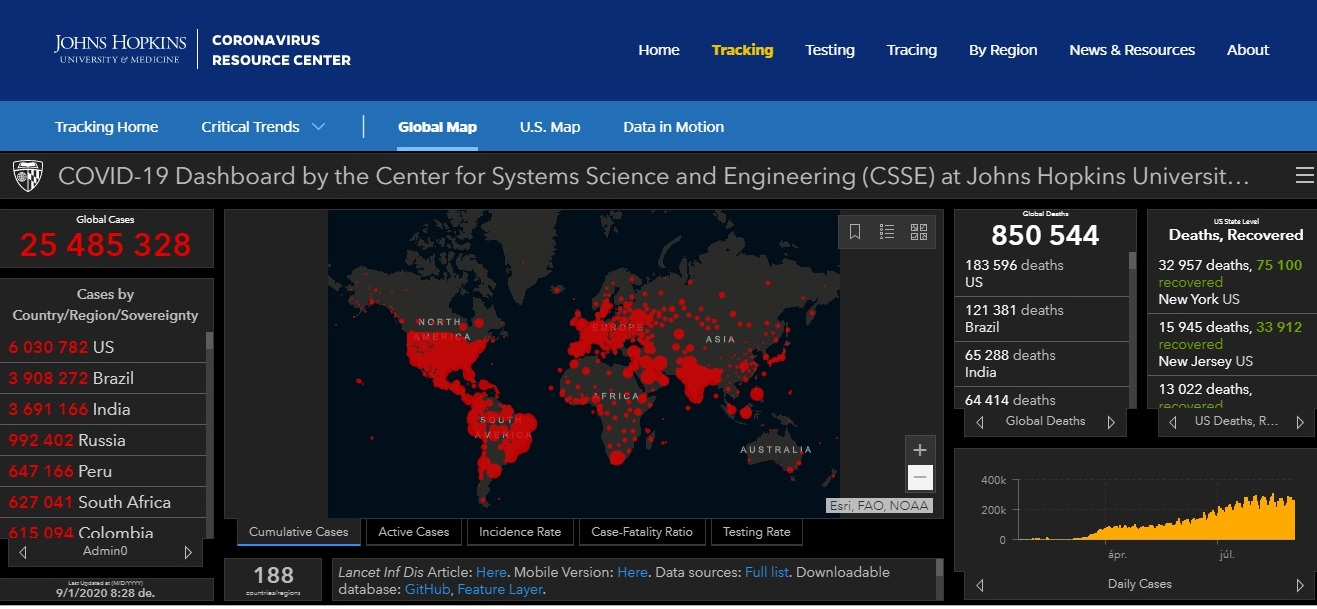
Task: Select Peru in country cases list
Action: point(104,471)
